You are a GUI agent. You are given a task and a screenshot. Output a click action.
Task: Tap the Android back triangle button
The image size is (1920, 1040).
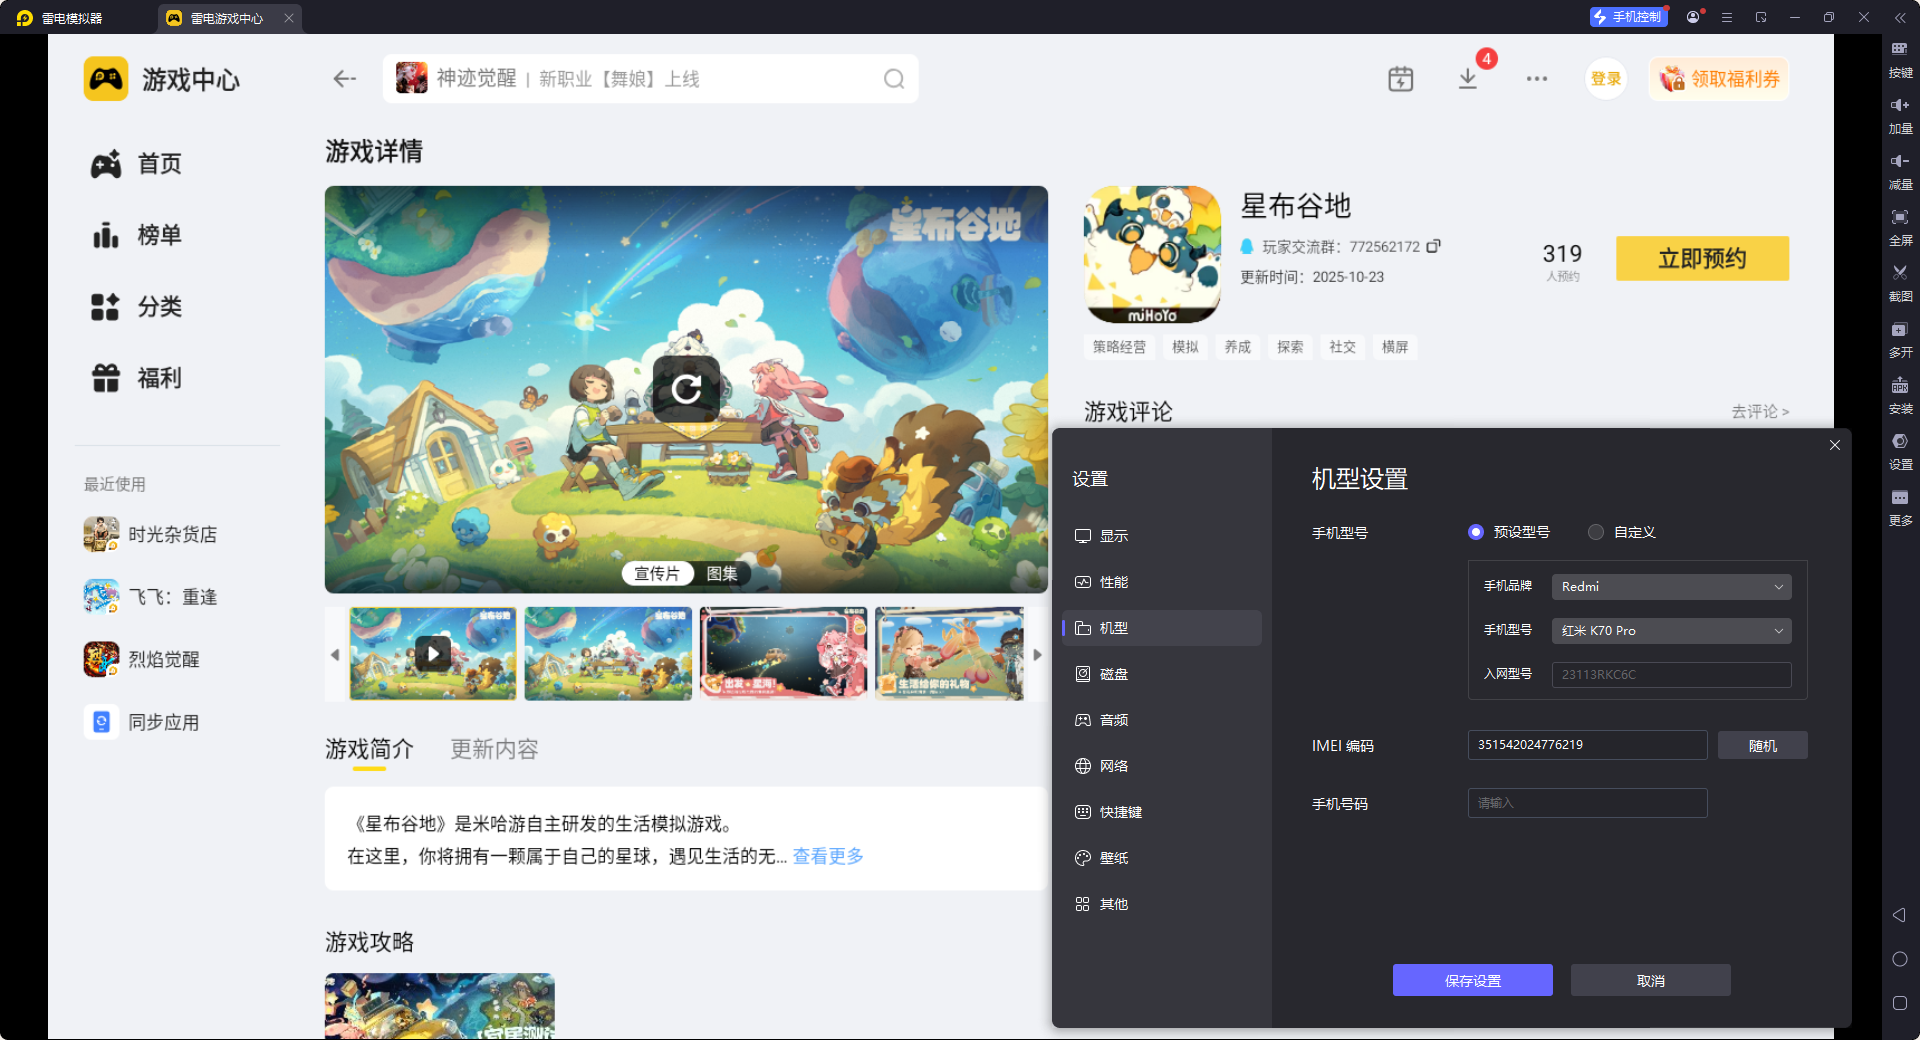tap(1899, 915)
